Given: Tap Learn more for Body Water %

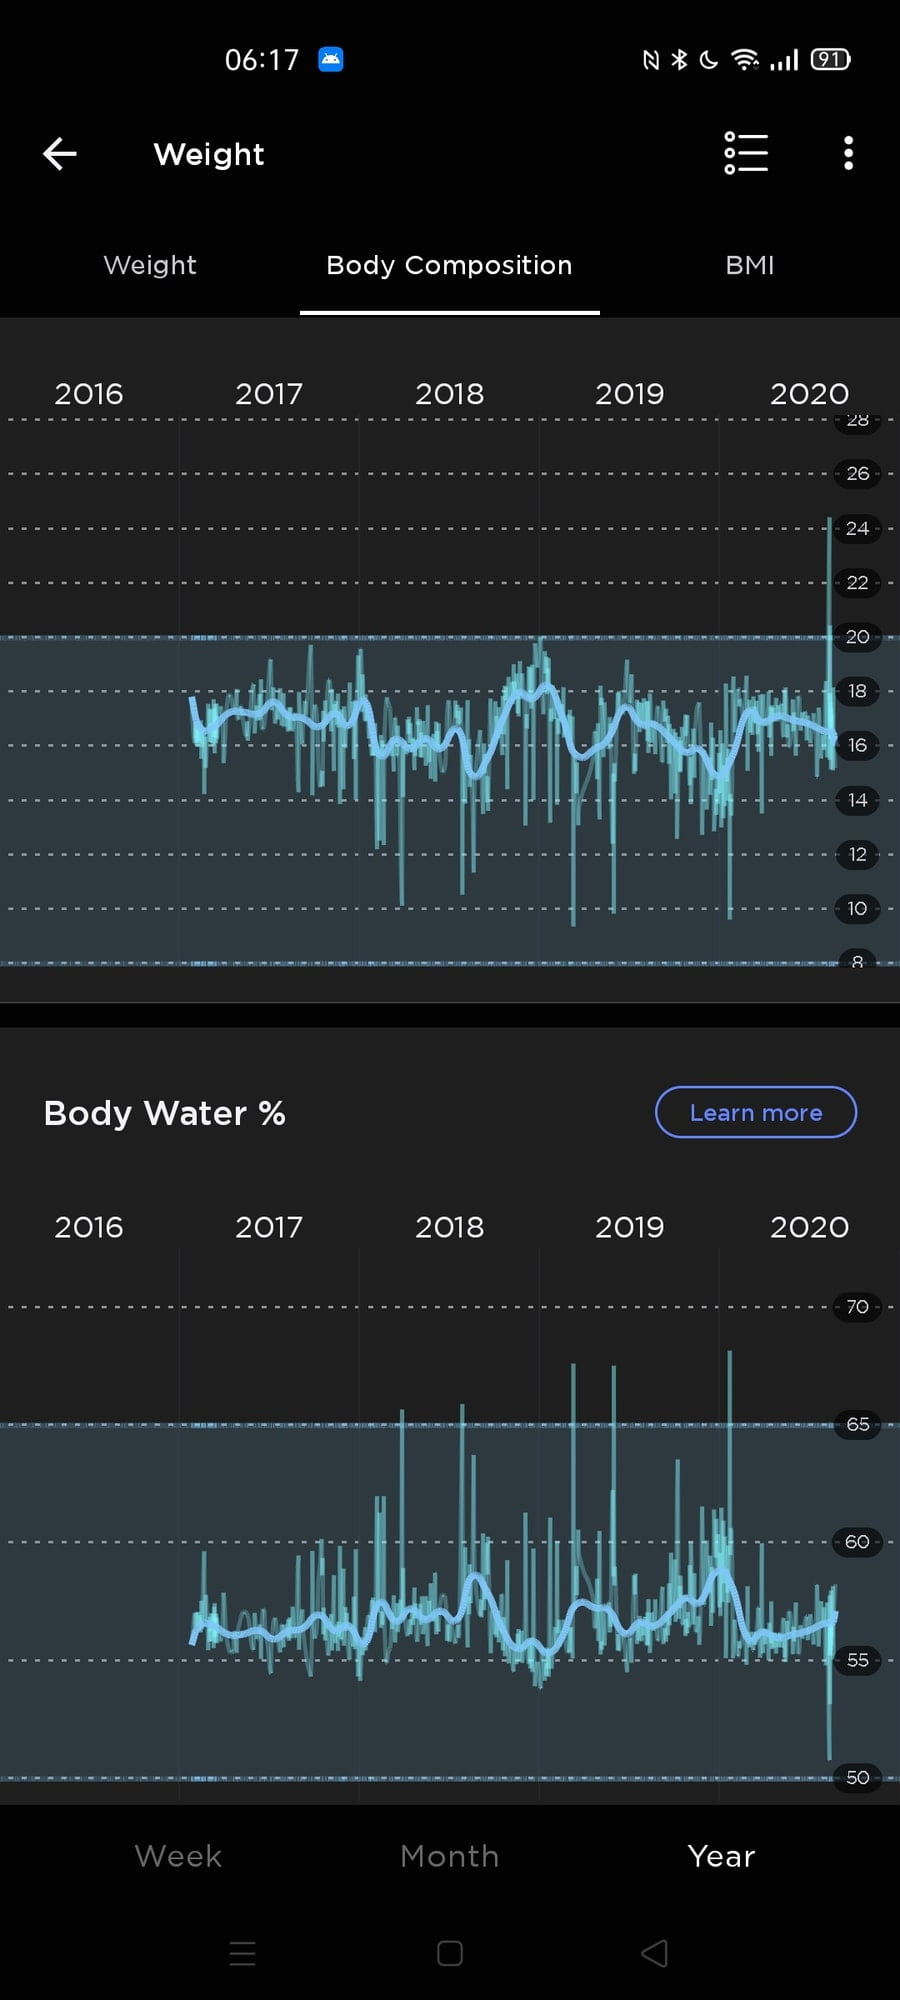Looking at the screenshot, I should [x=756, y=1112].
